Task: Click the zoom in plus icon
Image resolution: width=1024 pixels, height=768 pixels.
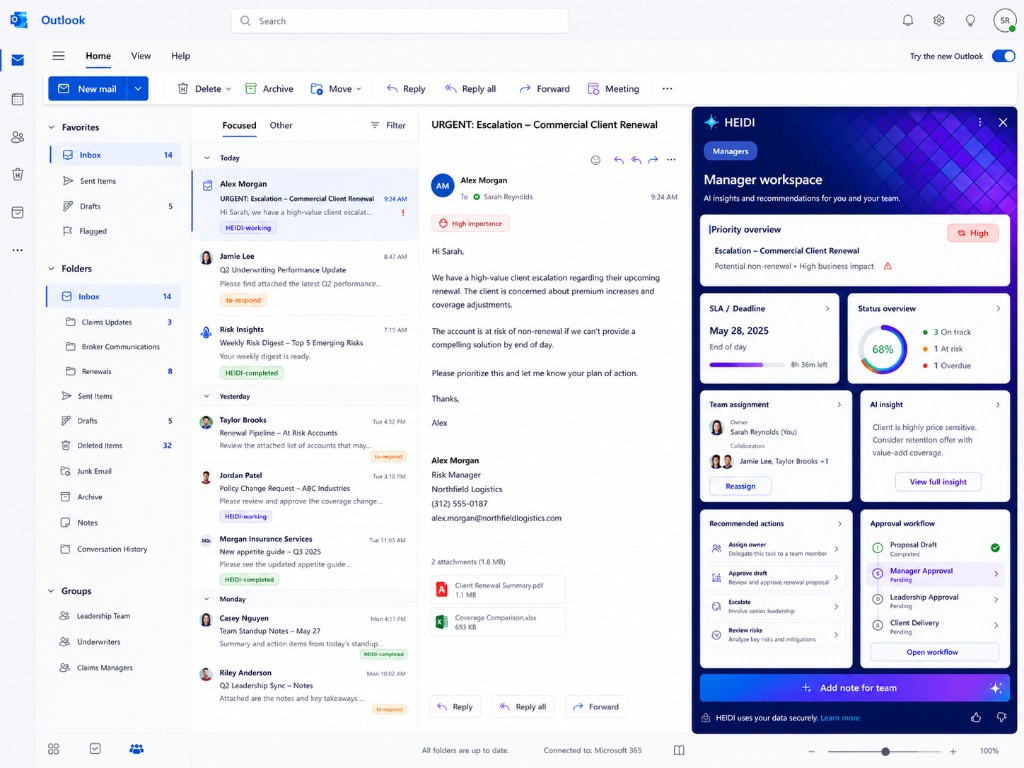Action: (953, 751)
